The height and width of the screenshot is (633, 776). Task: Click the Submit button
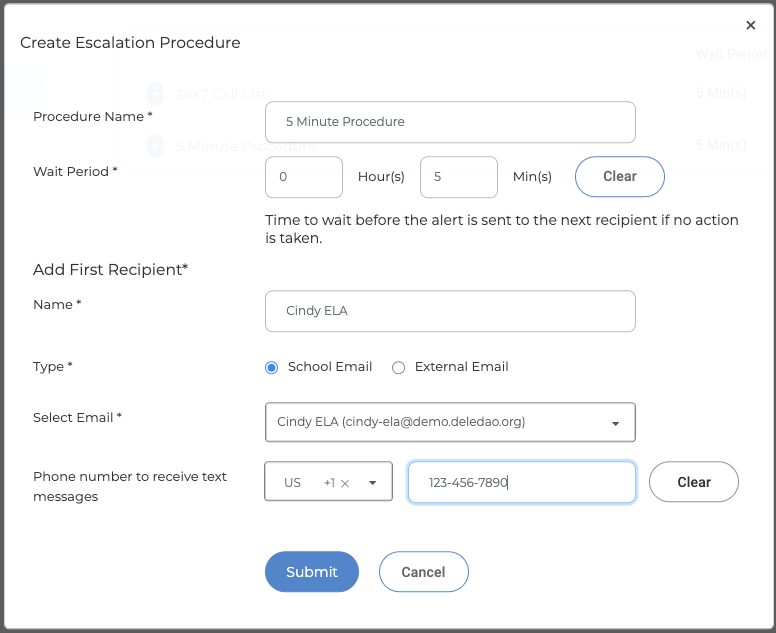click(312, 572)
